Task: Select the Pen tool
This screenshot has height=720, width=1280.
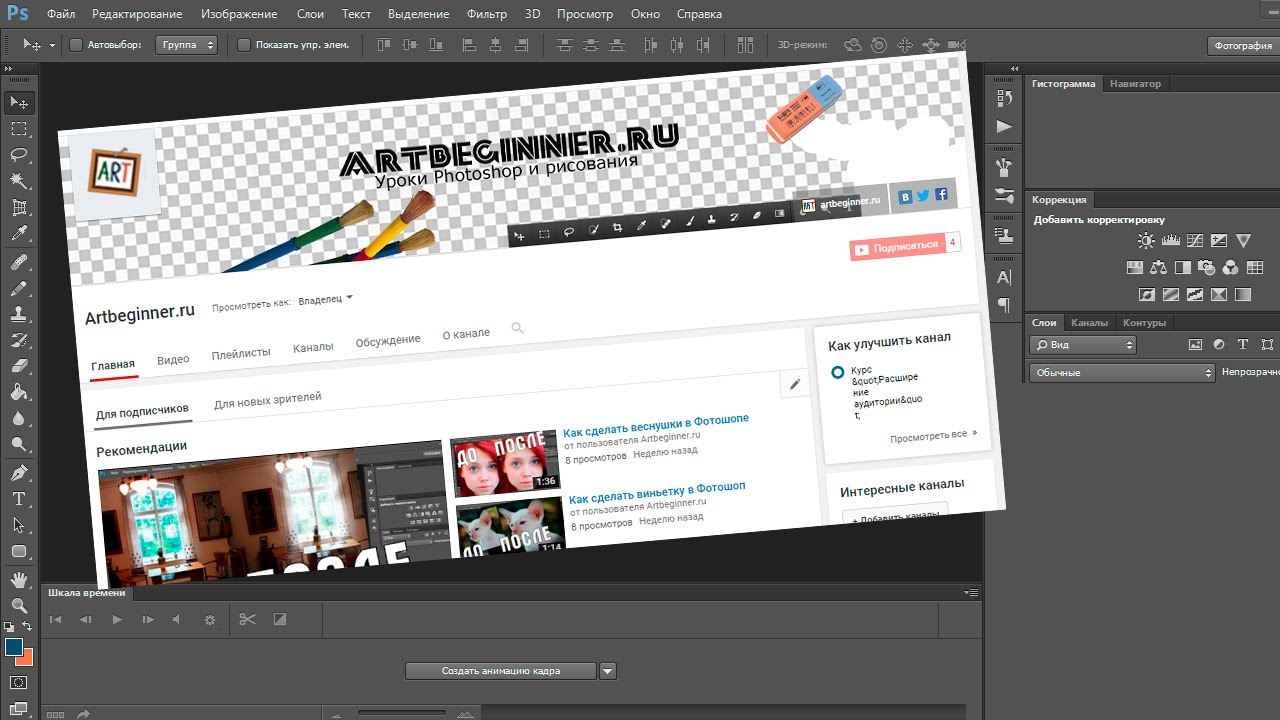Action: 19,472
